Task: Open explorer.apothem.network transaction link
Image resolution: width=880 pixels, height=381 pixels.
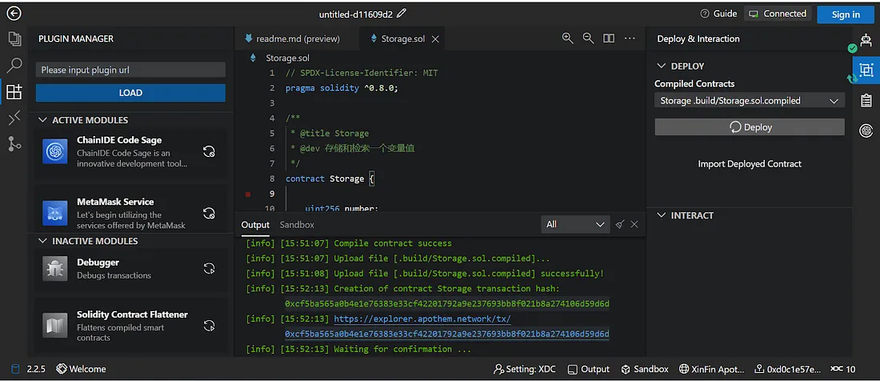Action: point(423,319)
